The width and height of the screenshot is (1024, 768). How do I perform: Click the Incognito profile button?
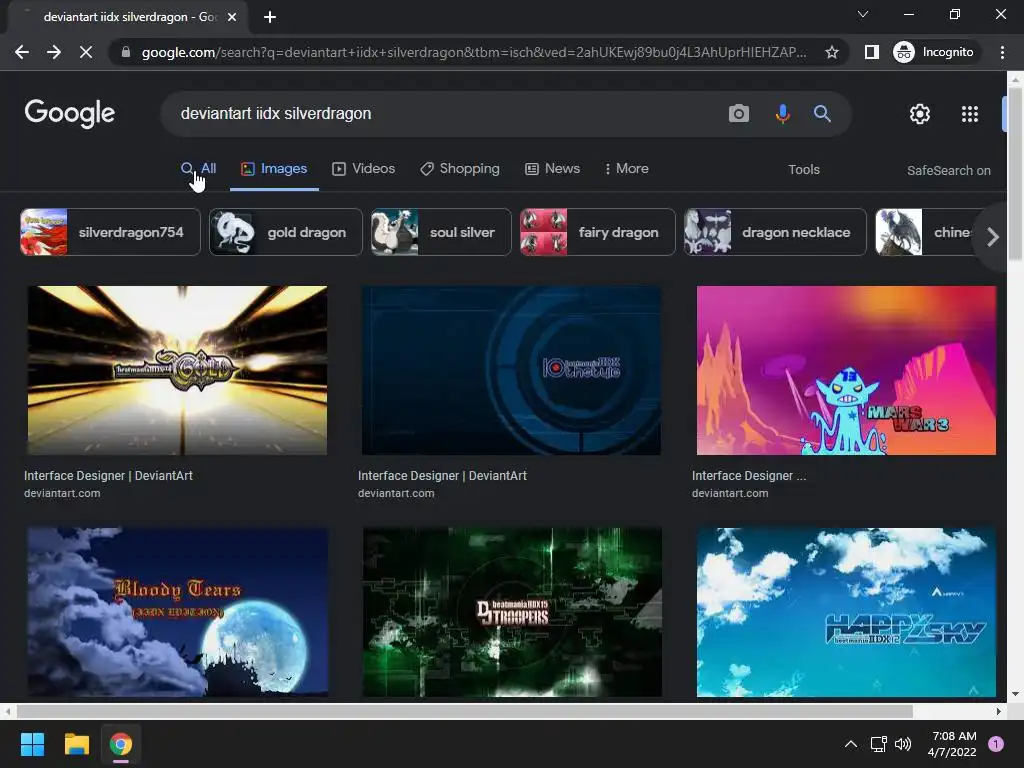click(x=934, y=52)
